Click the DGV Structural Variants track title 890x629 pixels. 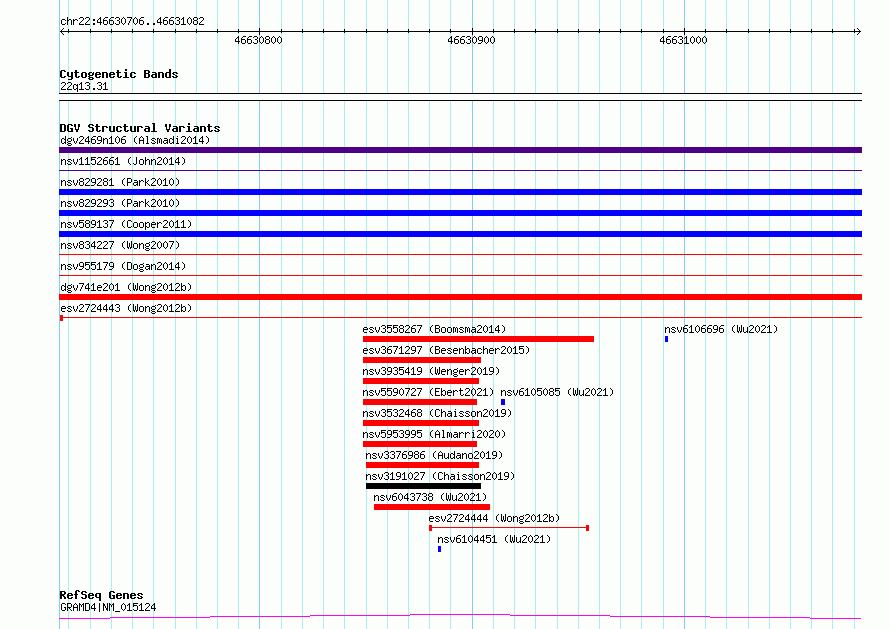140,128
